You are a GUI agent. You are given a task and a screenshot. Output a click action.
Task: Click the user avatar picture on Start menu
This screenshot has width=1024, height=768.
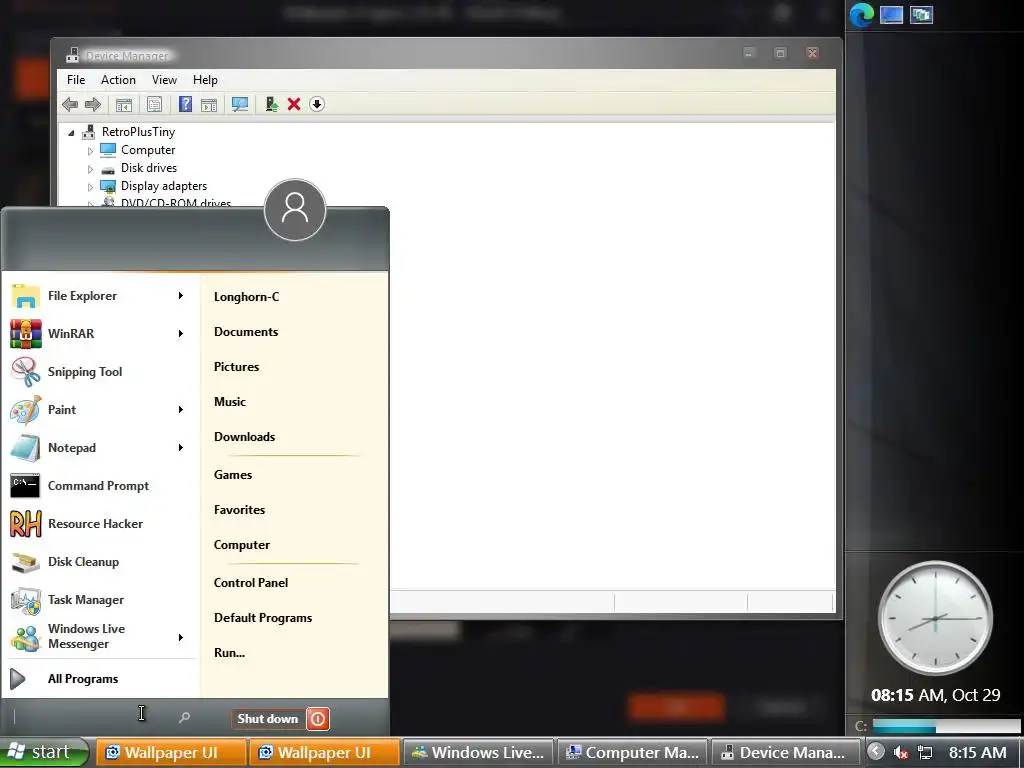point(295,210)
